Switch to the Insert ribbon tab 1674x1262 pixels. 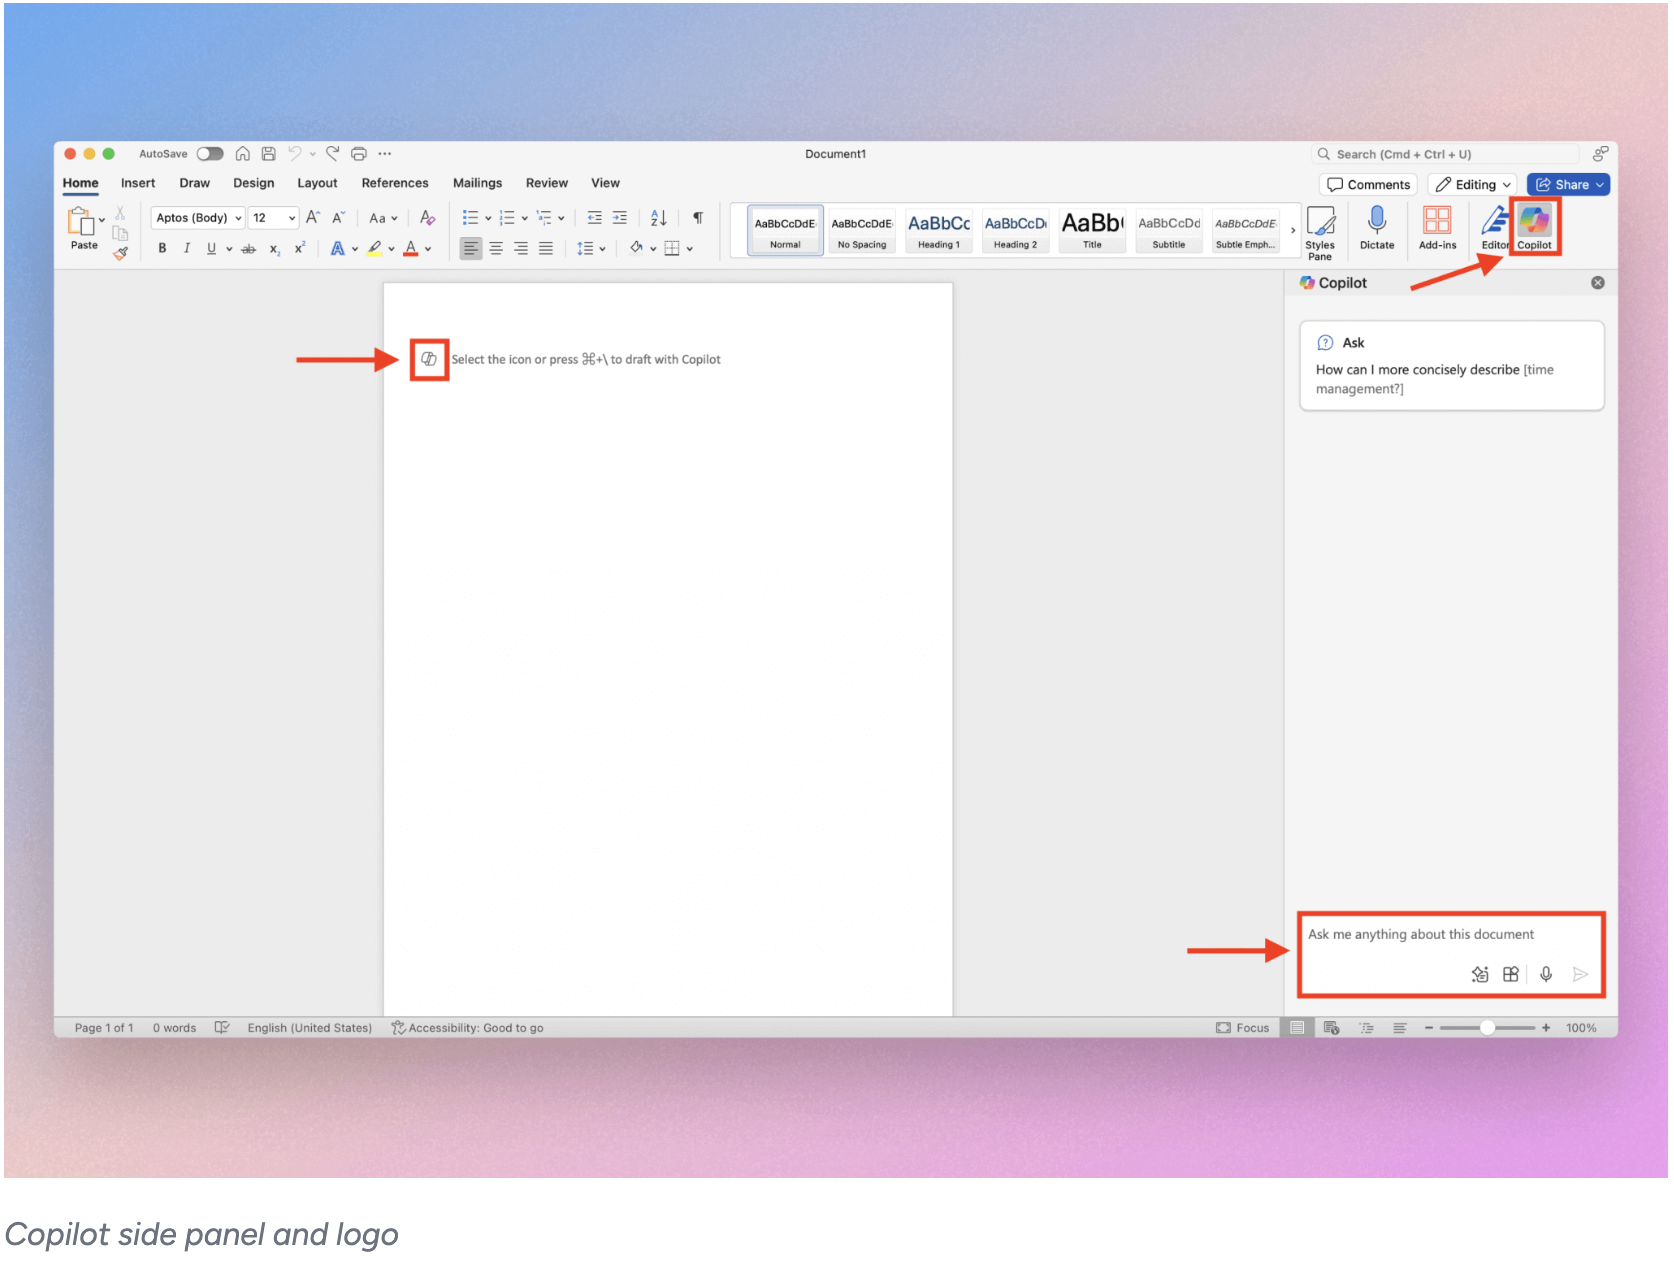click(137, 182)
